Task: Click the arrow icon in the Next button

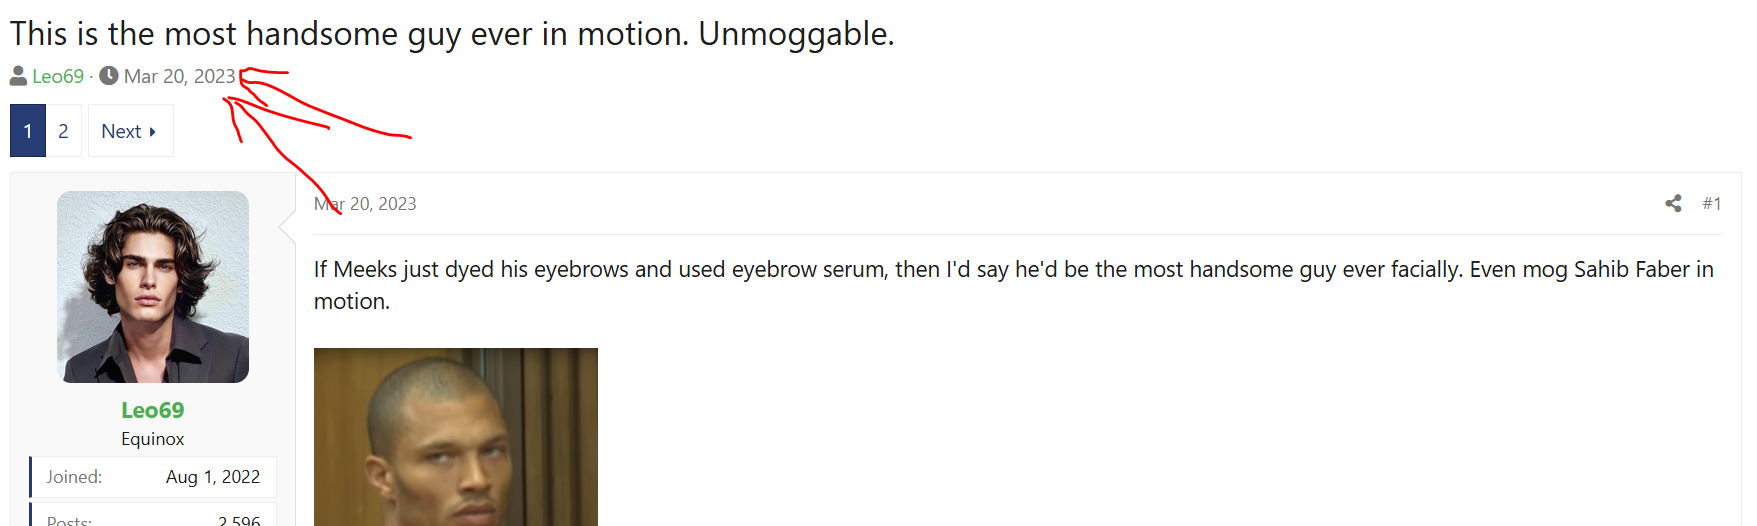Action: [153, 132]
